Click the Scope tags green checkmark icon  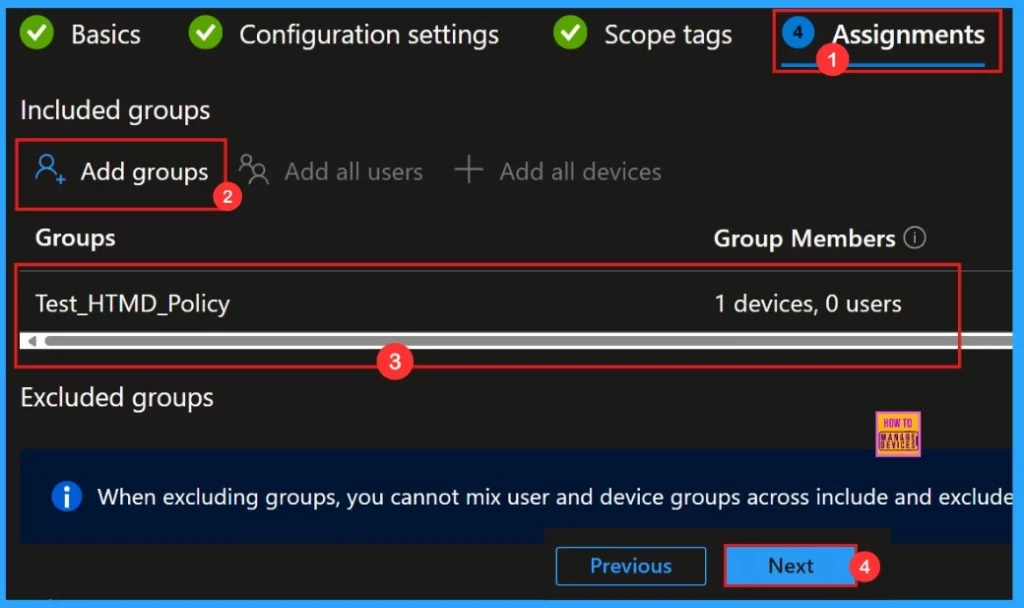coord(569,33)
